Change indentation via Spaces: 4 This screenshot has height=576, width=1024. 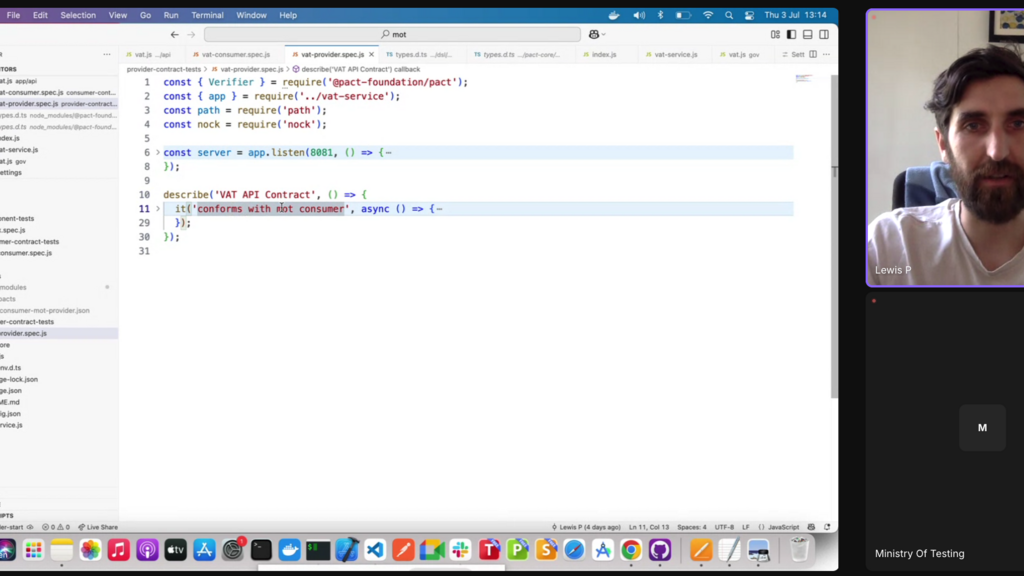[692, 527]
